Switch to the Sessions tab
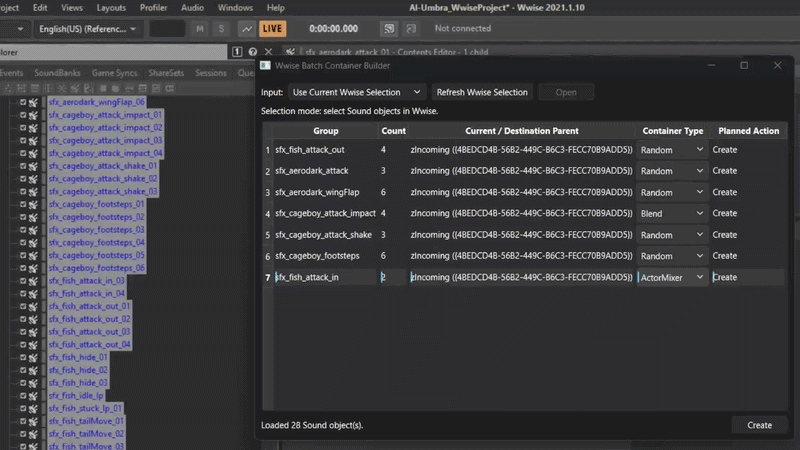 [211, 73]
